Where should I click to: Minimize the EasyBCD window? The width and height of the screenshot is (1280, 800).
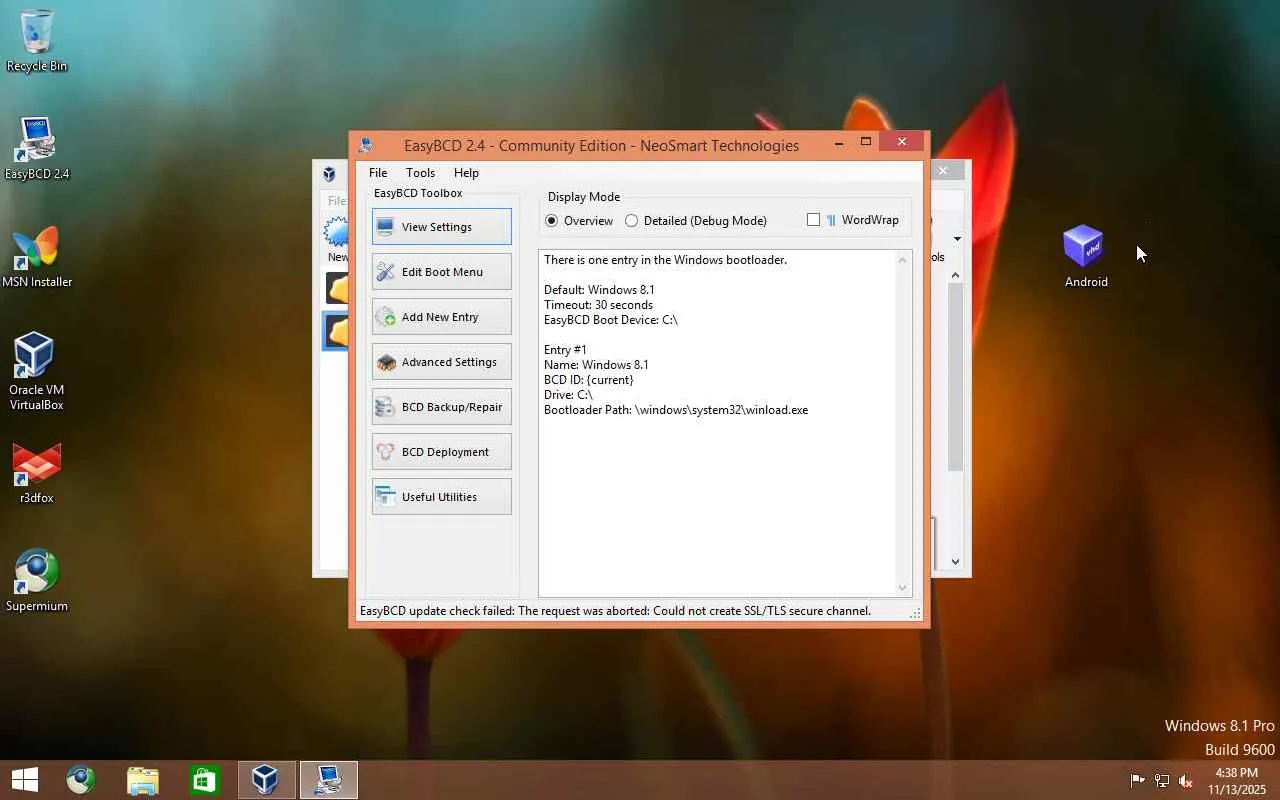click(838, 143)
